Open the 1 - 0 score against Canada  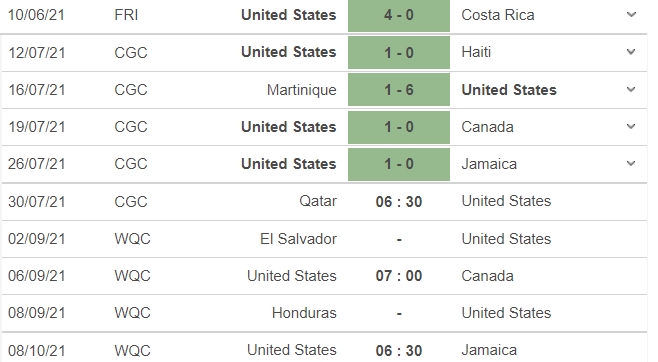tap(399, 127)
